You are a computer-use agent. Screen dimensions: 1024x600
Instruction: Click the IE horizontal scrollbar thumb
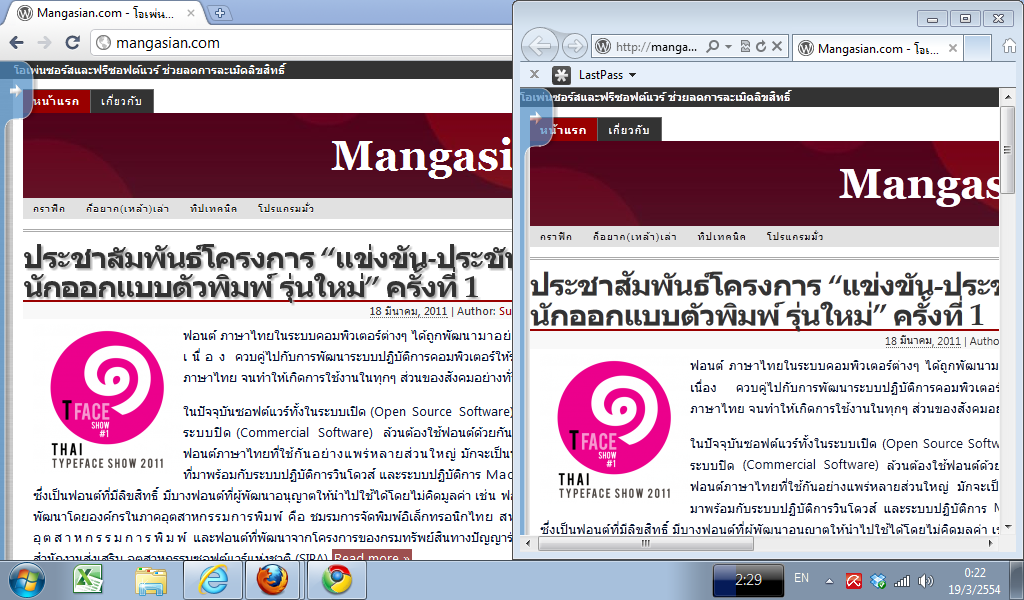(645, 543)
